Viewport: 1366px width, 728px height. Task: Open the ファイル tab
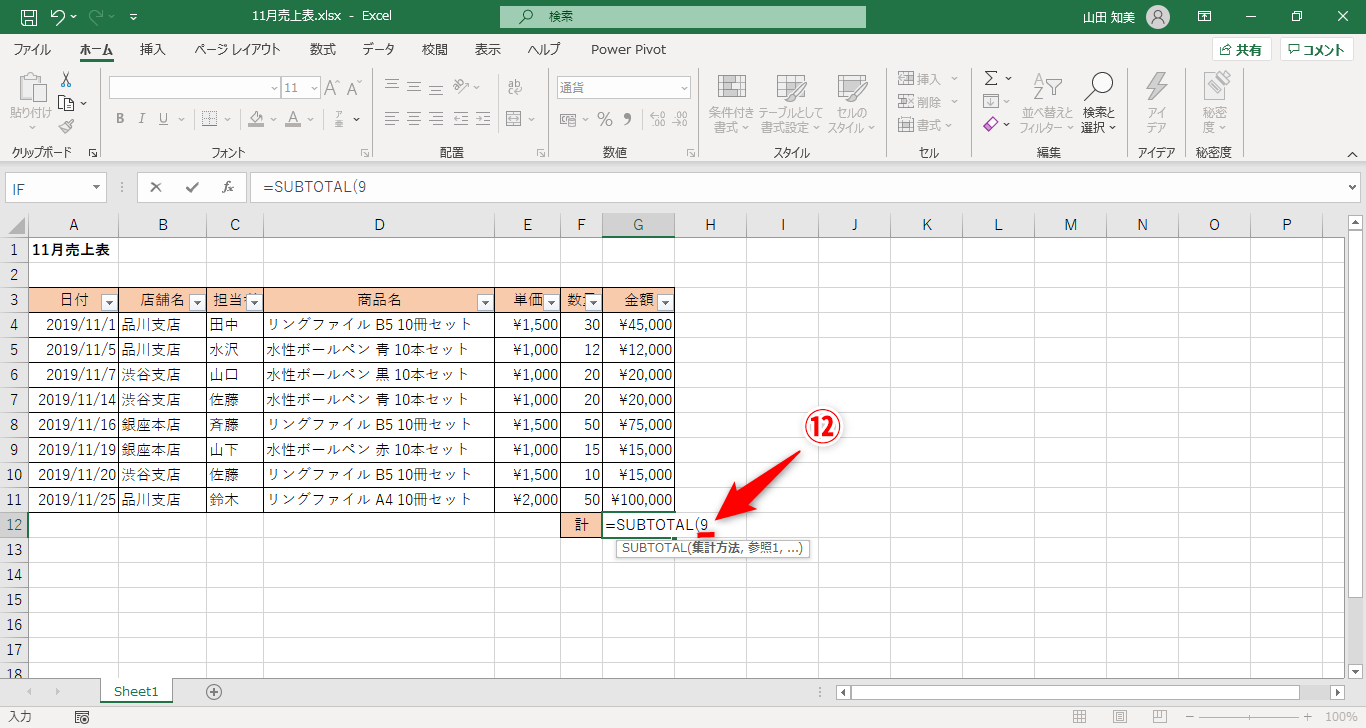pos(32,49)
